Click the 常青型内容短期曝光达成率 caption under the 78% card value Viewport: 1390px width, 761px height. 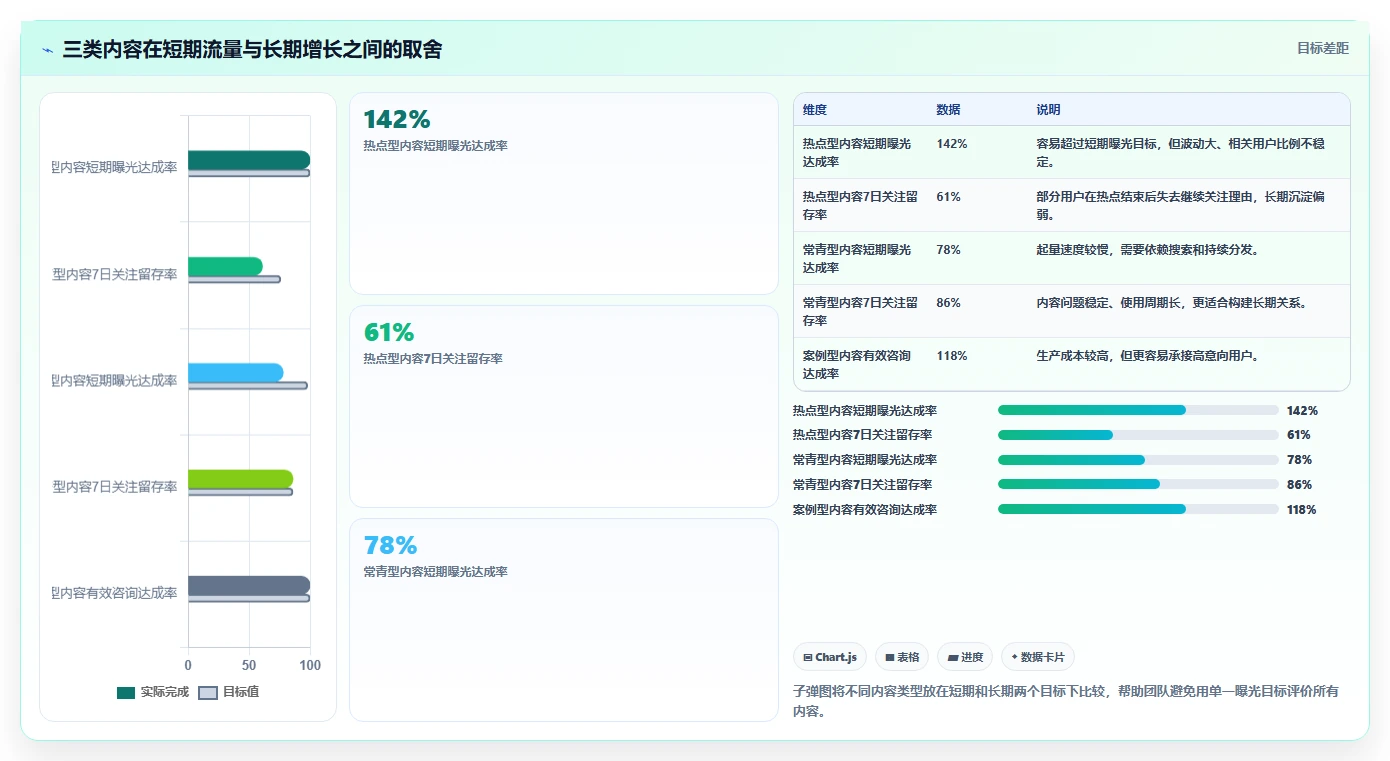point(436,572)
